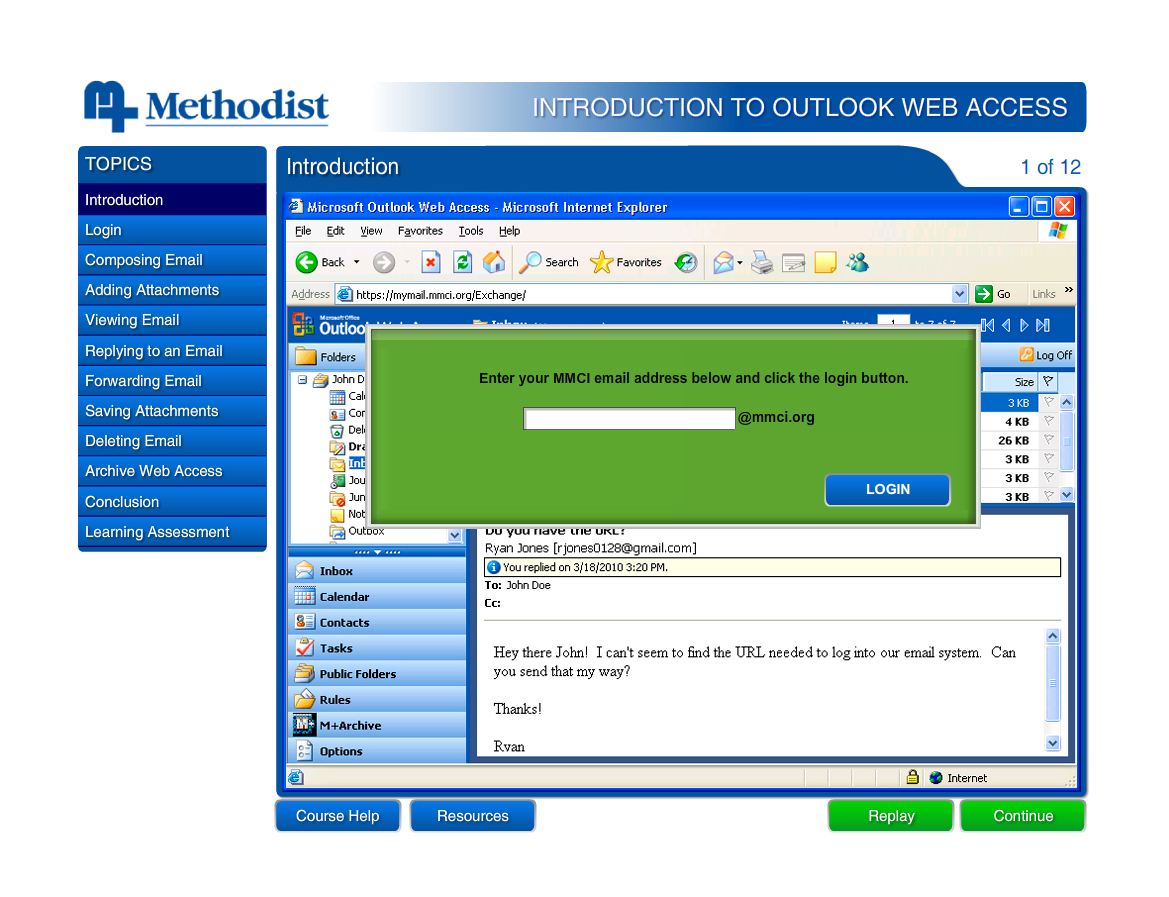Click the navigation pane collapse handle

378,553
